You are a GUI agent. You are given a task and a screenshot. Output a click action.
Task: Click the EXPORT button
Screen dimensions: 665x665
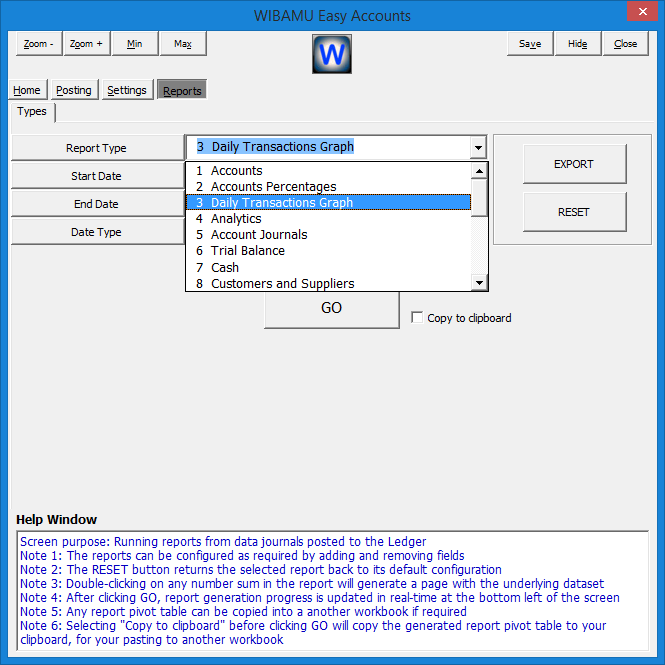(574, 164)
